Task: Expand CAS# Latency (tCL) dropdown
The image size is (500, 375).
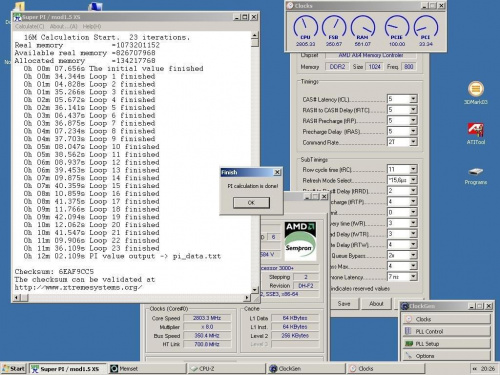Action: pos(413,99)
